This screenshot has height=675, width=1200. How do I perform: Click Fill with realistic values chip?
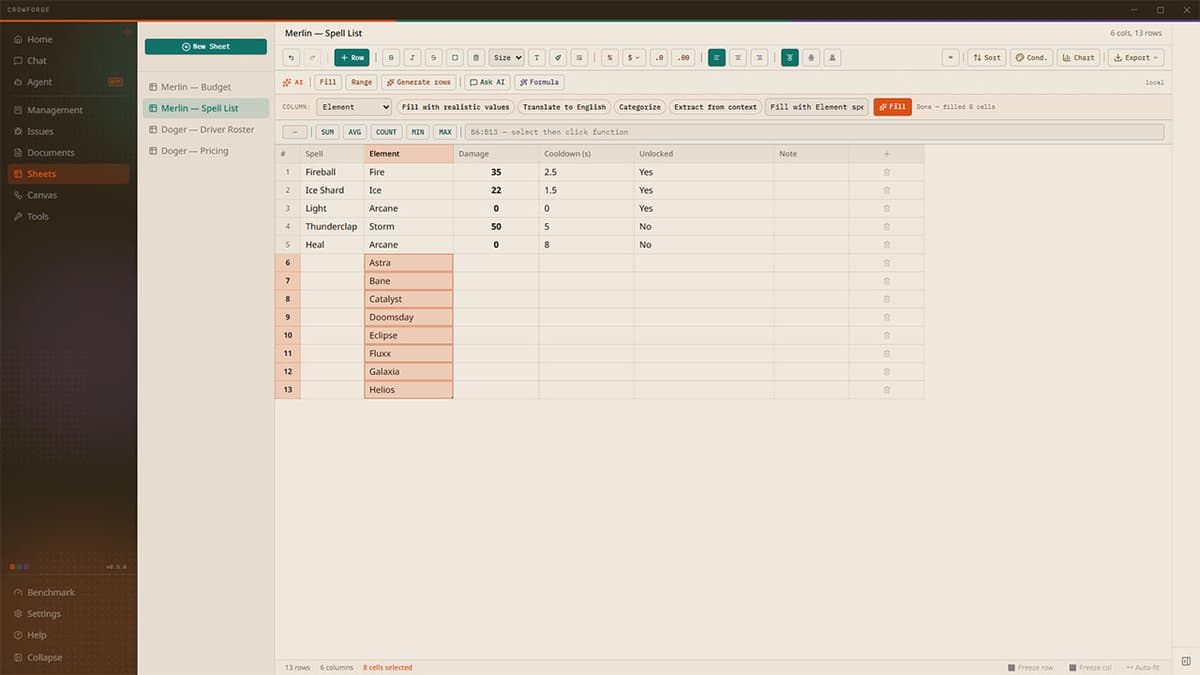455,107
